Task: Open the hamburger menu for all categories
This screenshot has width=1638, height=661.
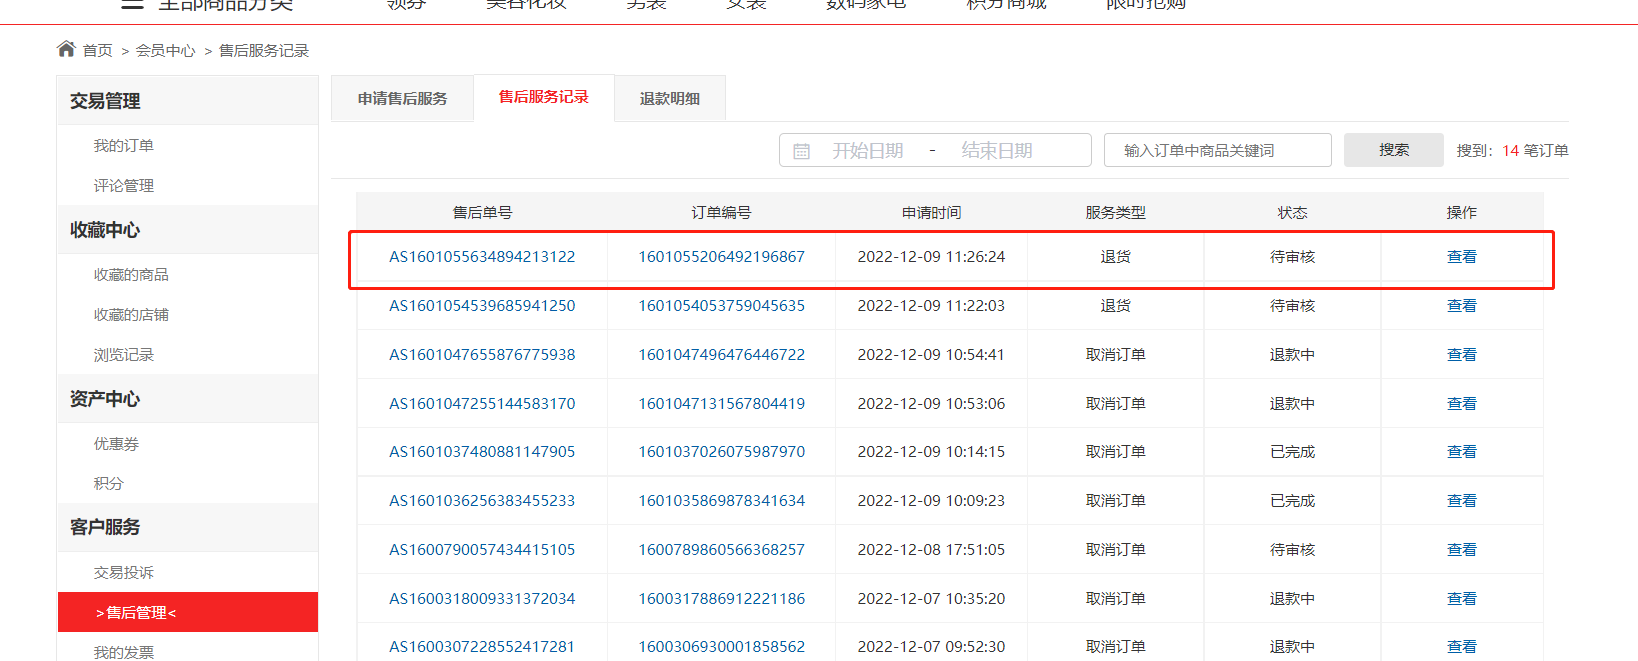Action: coord(132,4)
